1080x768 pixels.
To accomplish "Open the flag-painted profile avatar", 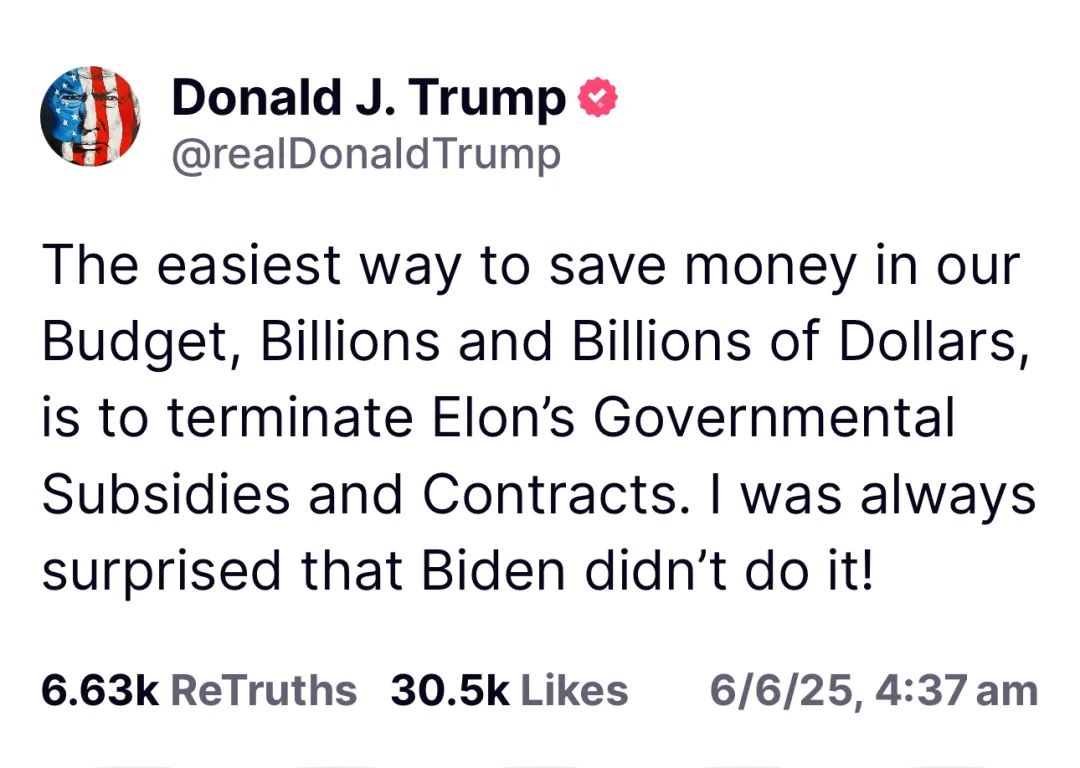I will click(90, 116).
